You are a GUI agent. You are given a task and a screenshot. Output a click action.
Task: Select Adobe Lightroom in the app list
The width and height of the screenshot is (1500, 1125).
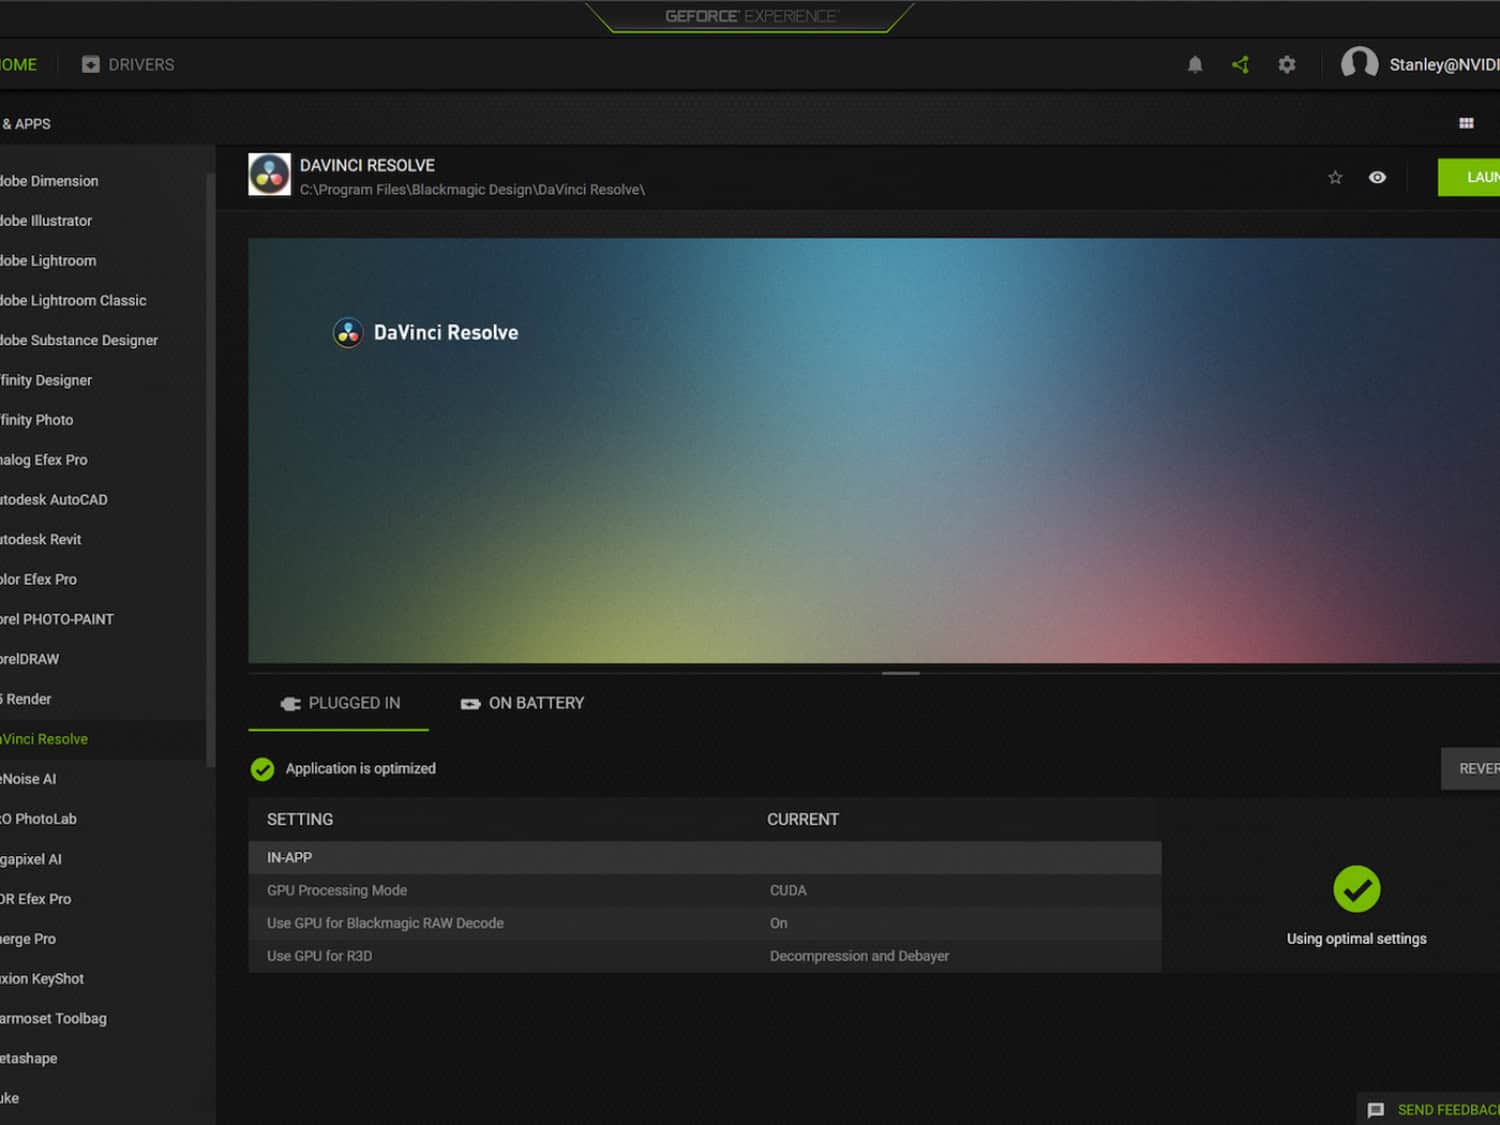coord(49,261)
